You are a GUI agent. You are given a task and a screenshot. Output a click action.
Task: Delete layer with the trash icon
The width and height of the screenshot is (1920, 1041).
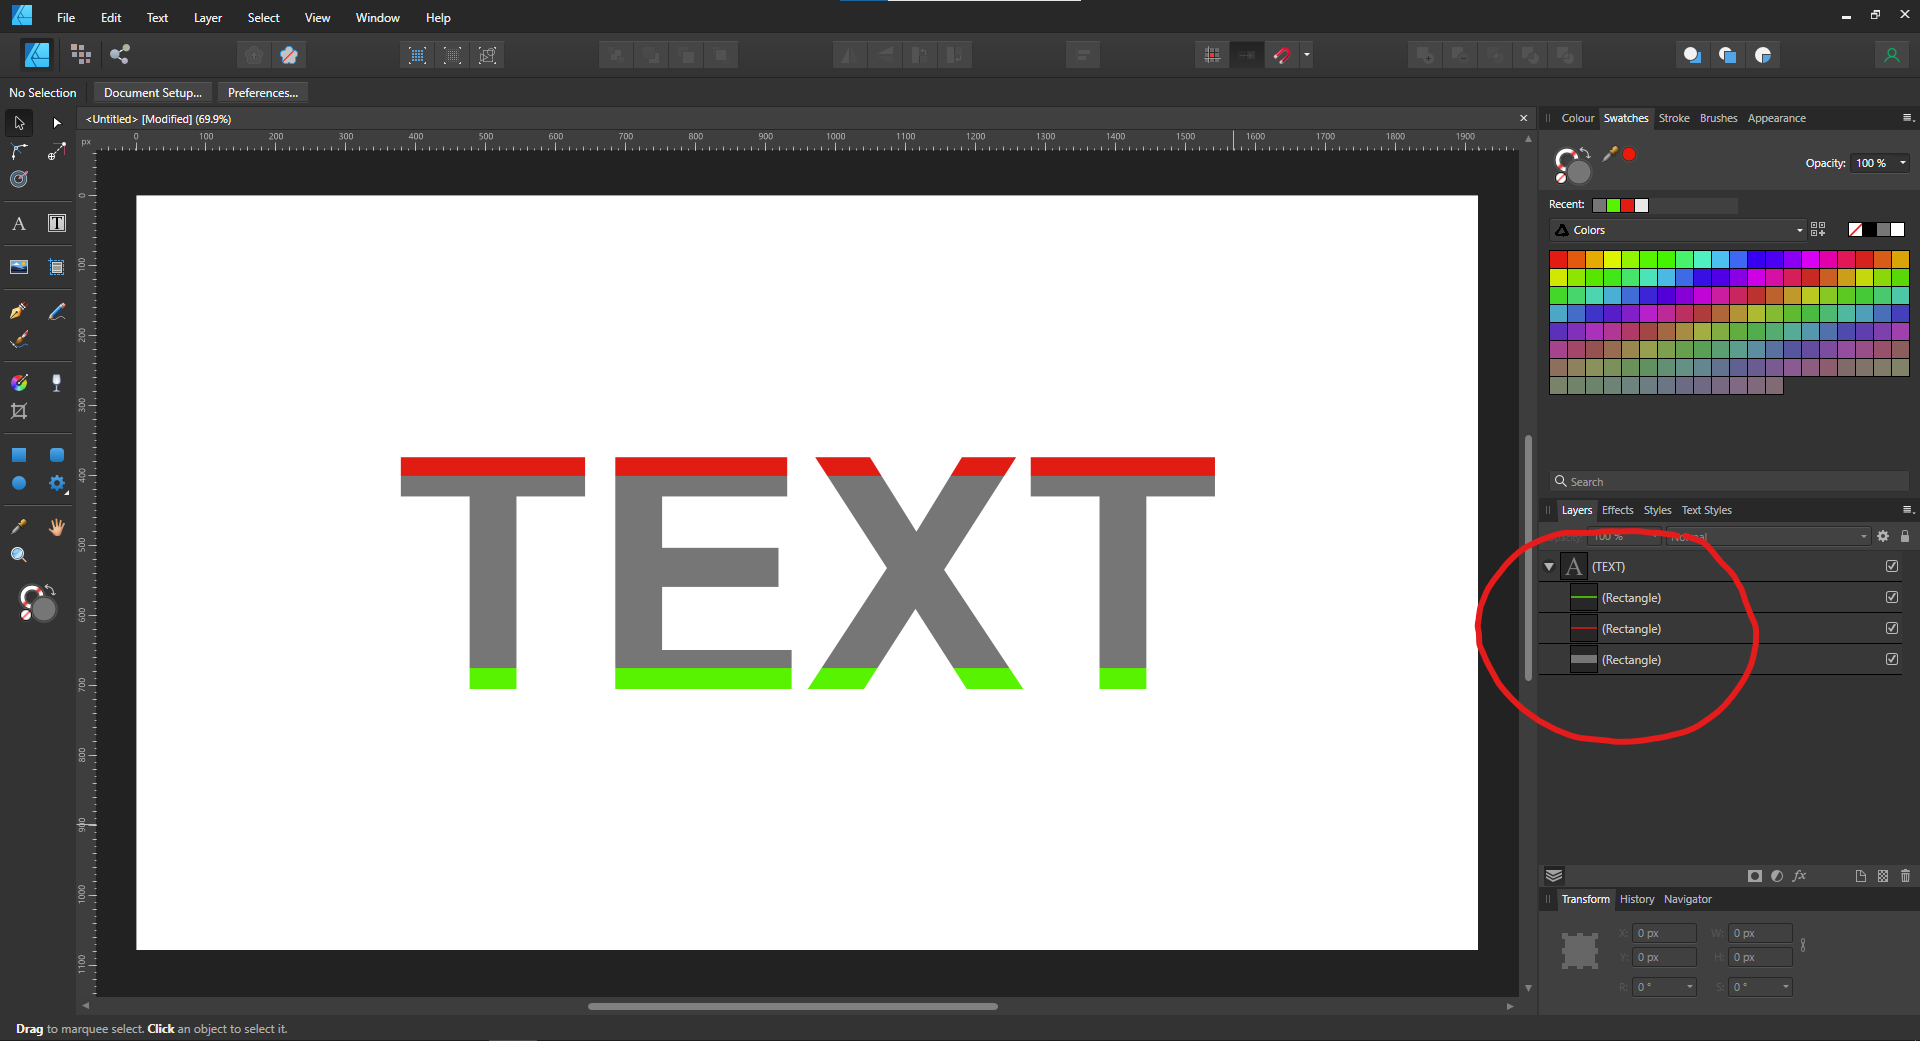tap(1905, 876)
